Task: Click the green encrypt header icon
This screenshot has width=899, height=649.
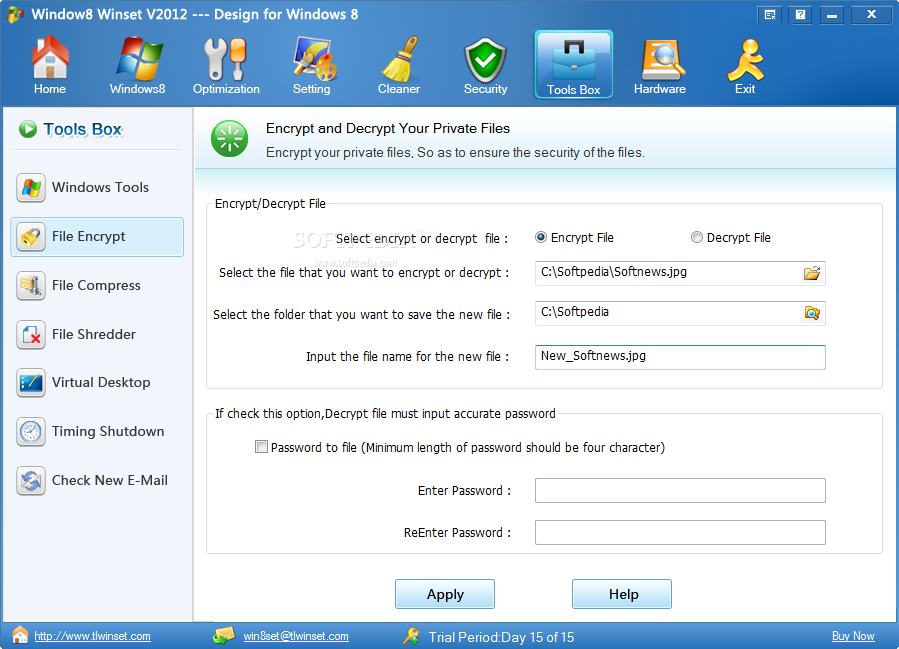Action: [229, 139]
